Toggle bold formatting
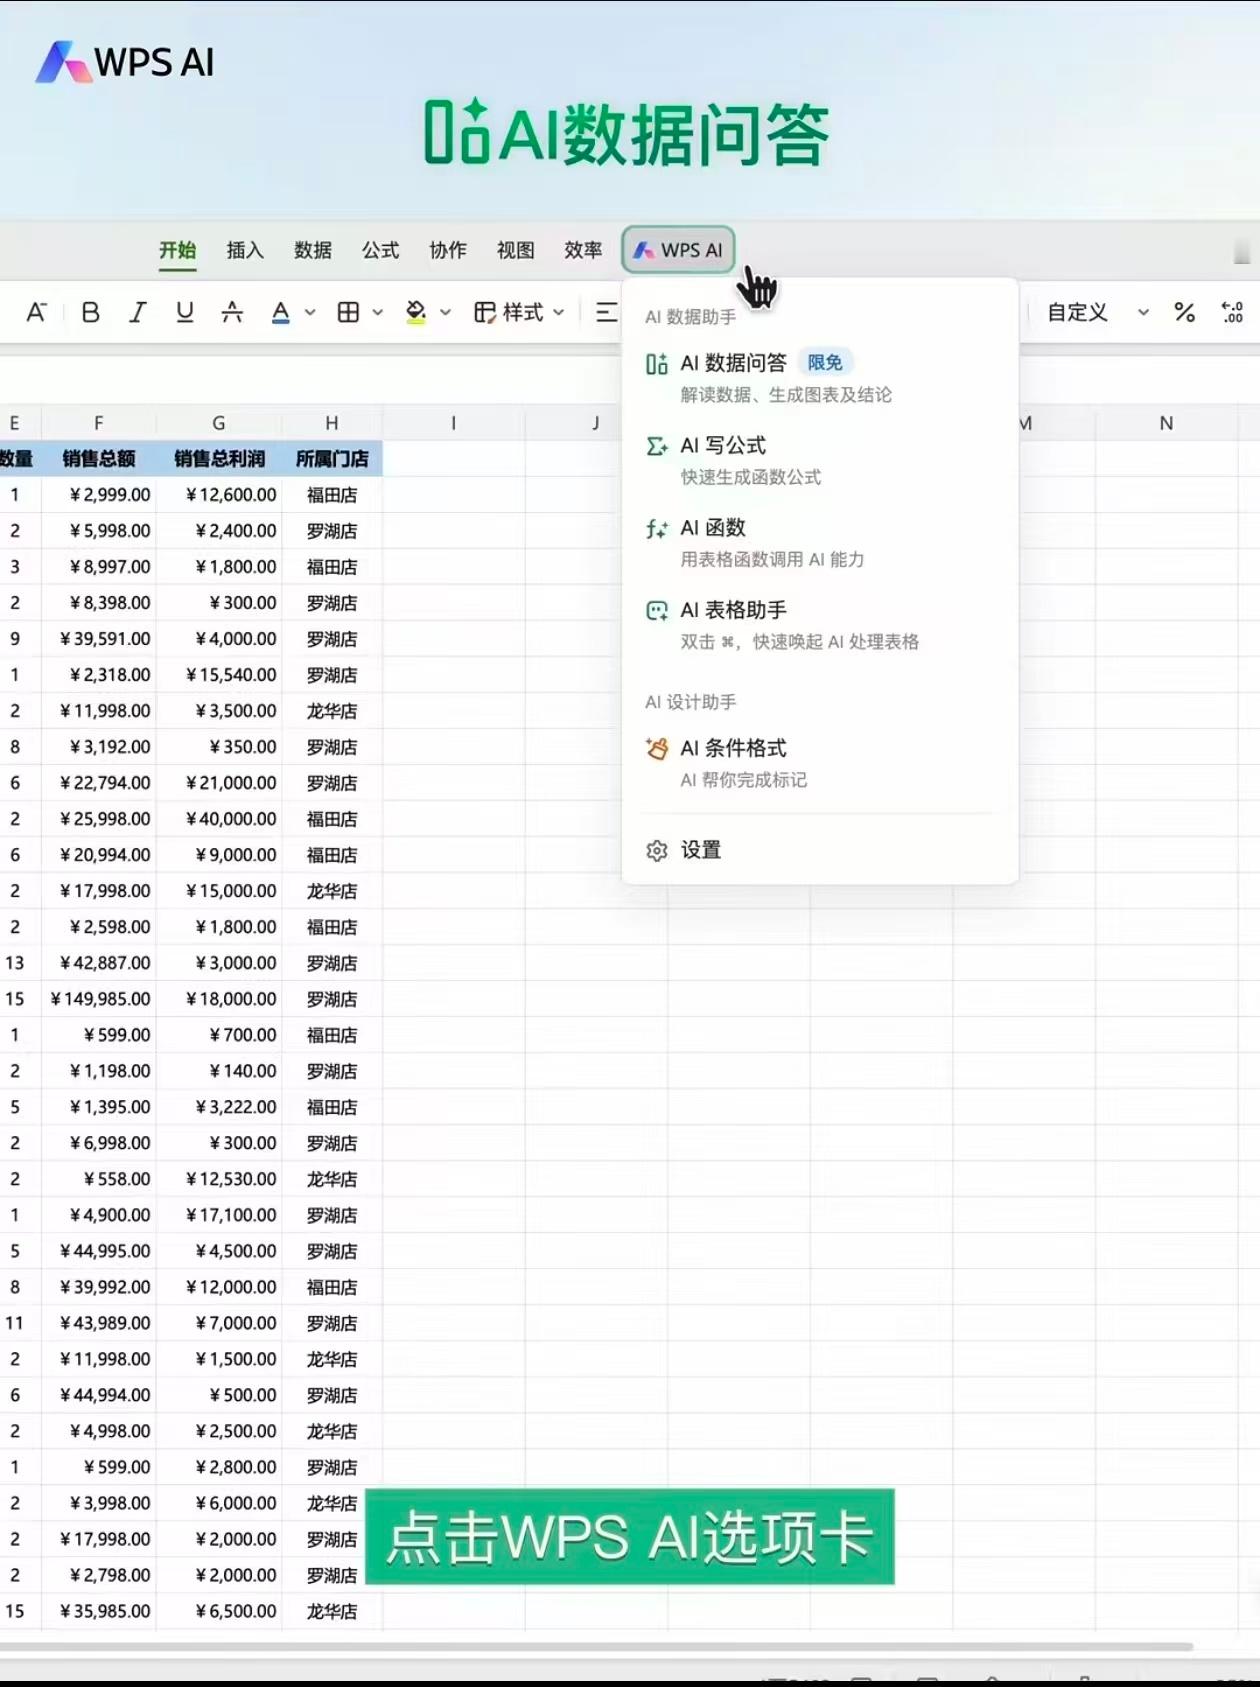The height and width of the screenshot is (1687, 1260). [90, 312]
